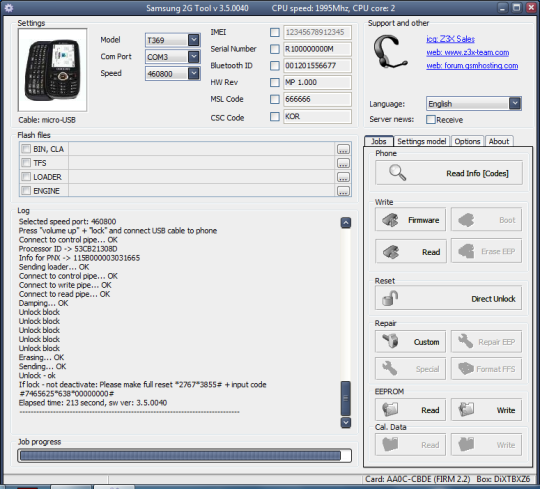Viewport: 540px width, 489px height.
Task: Click the Card AA0C-CBDE status bar text
Action: point(417,479)
